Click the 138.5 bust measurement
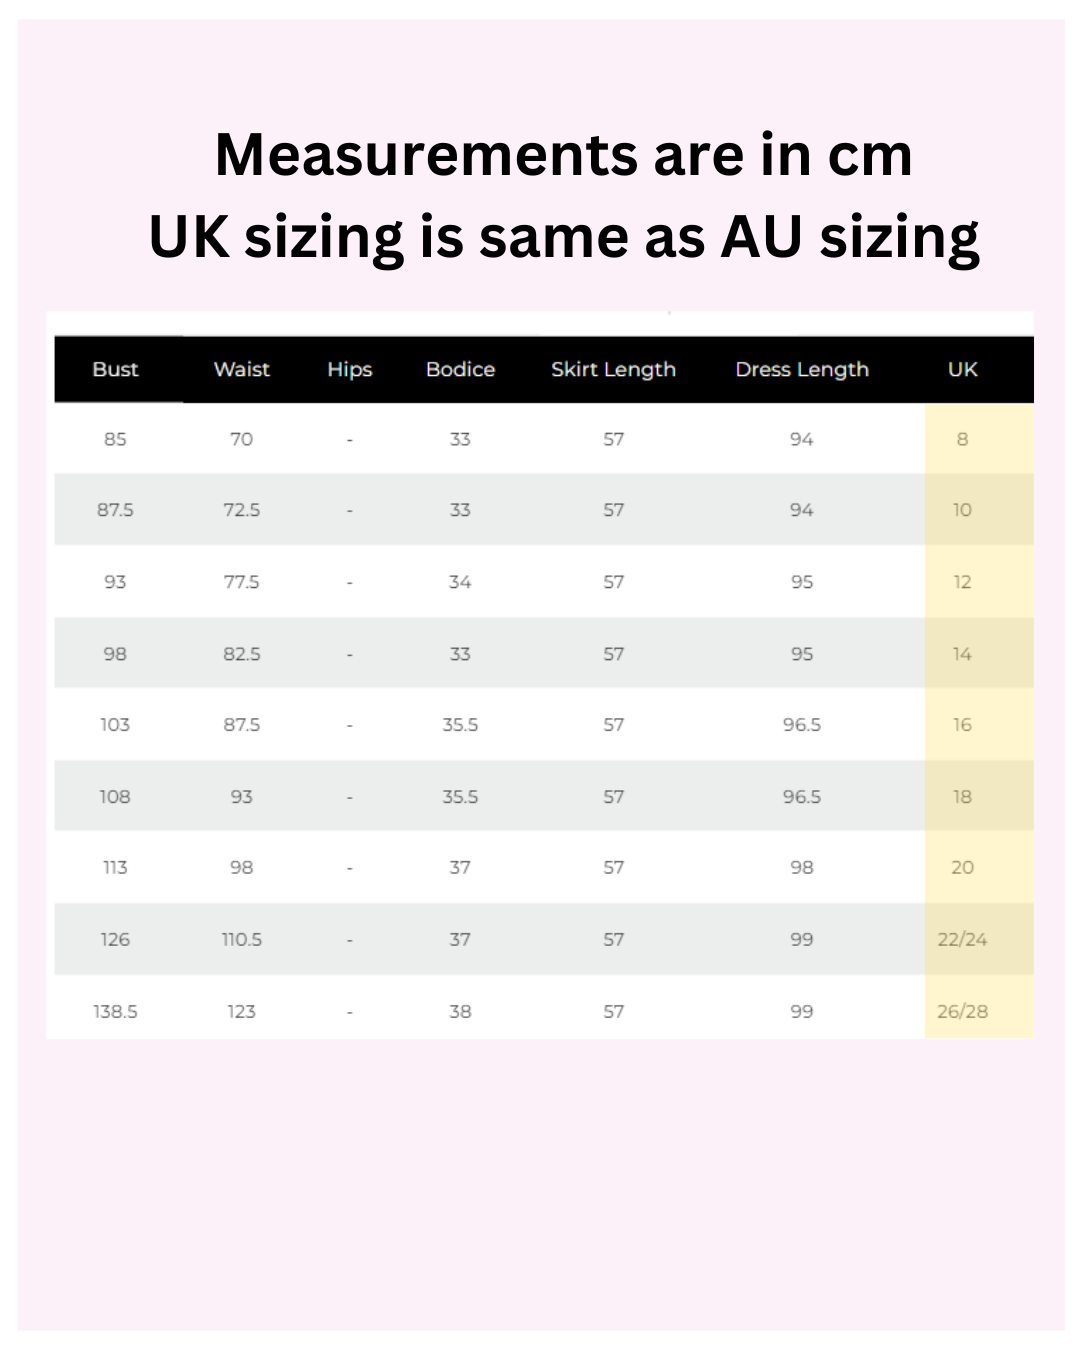 pyautogui.click(x=115, y=1012)
